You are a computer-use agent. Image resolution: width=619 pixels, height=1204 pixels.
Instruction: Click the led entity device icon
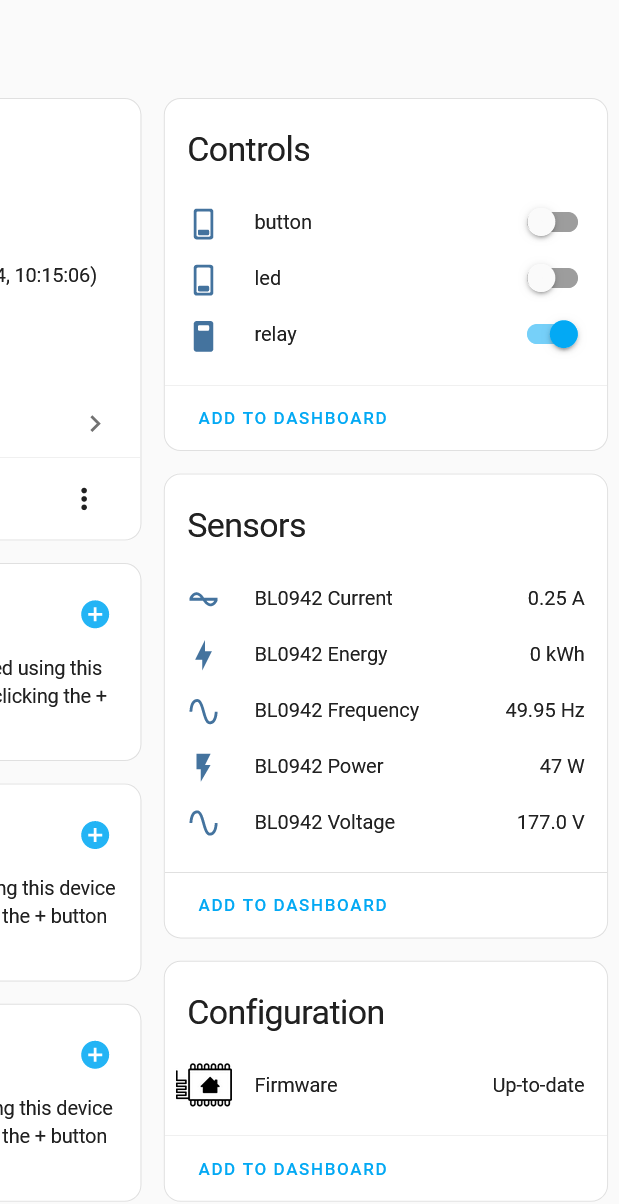coord(203,279)
